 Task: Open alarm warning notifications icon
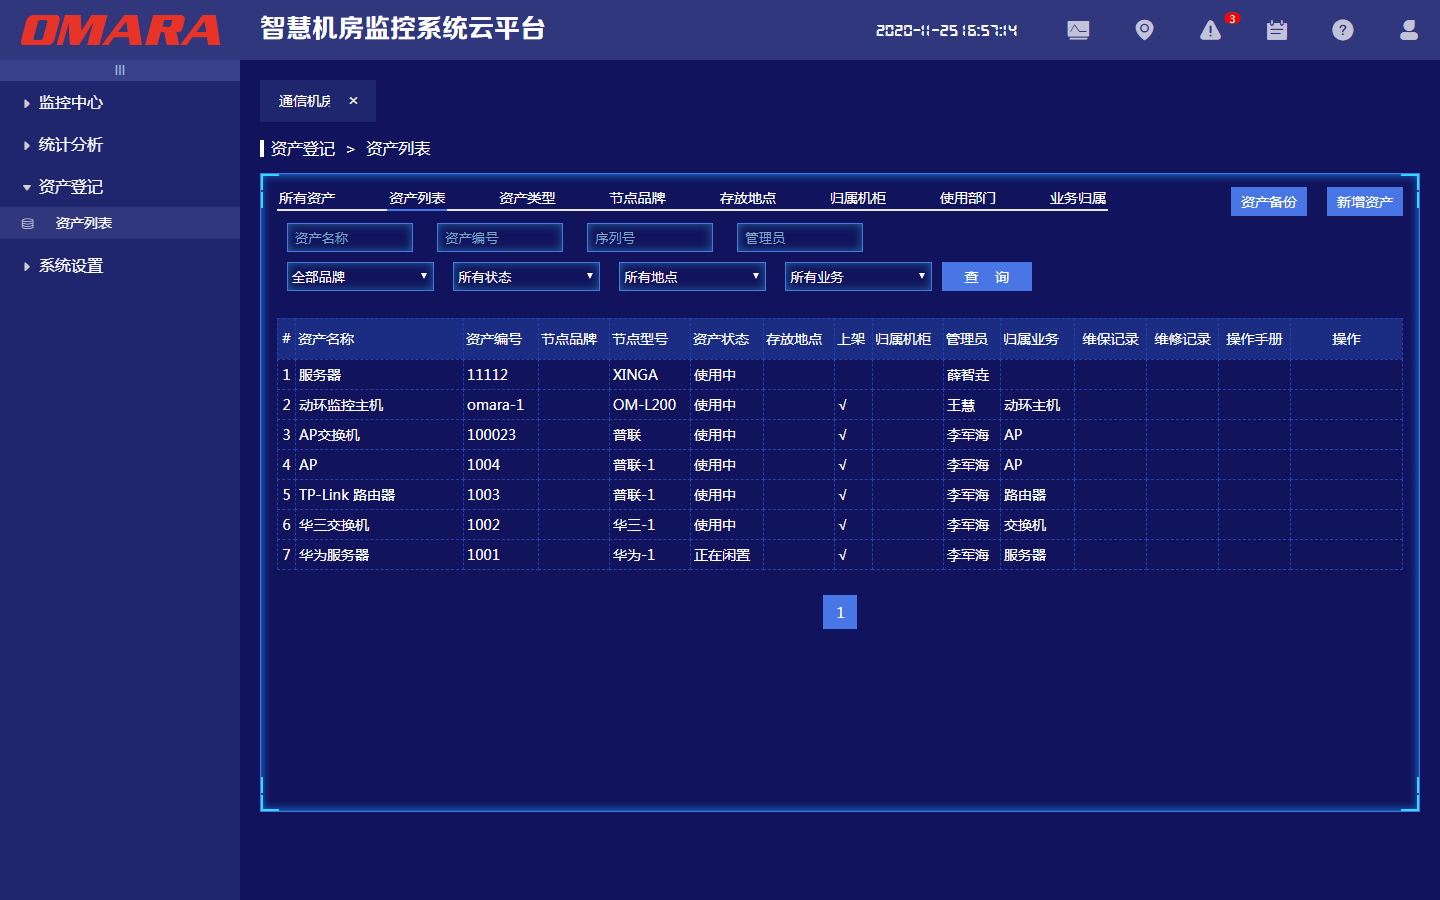[x=1210, y=30]
